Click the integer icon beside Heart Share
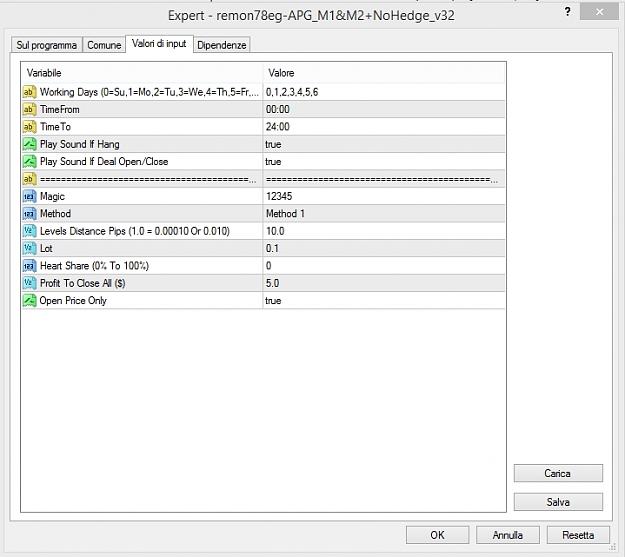Screen dimensions: 625x557 (29, 266)
